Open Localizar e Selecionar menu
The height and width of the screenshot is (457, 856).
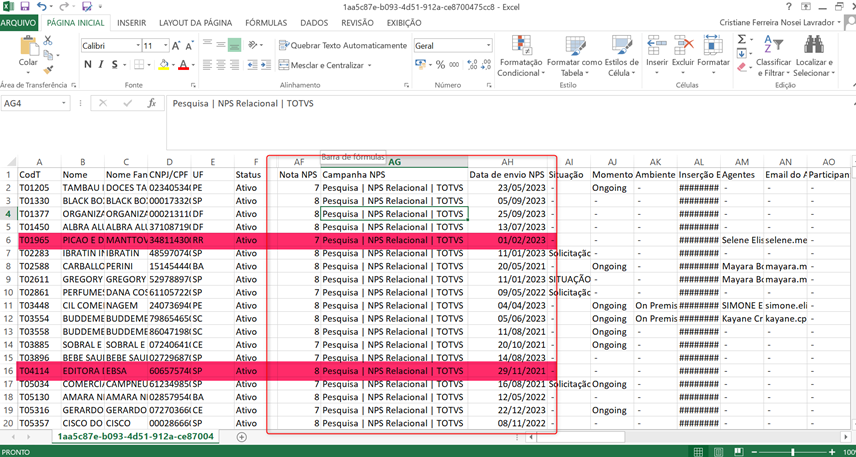click(814, 57)
